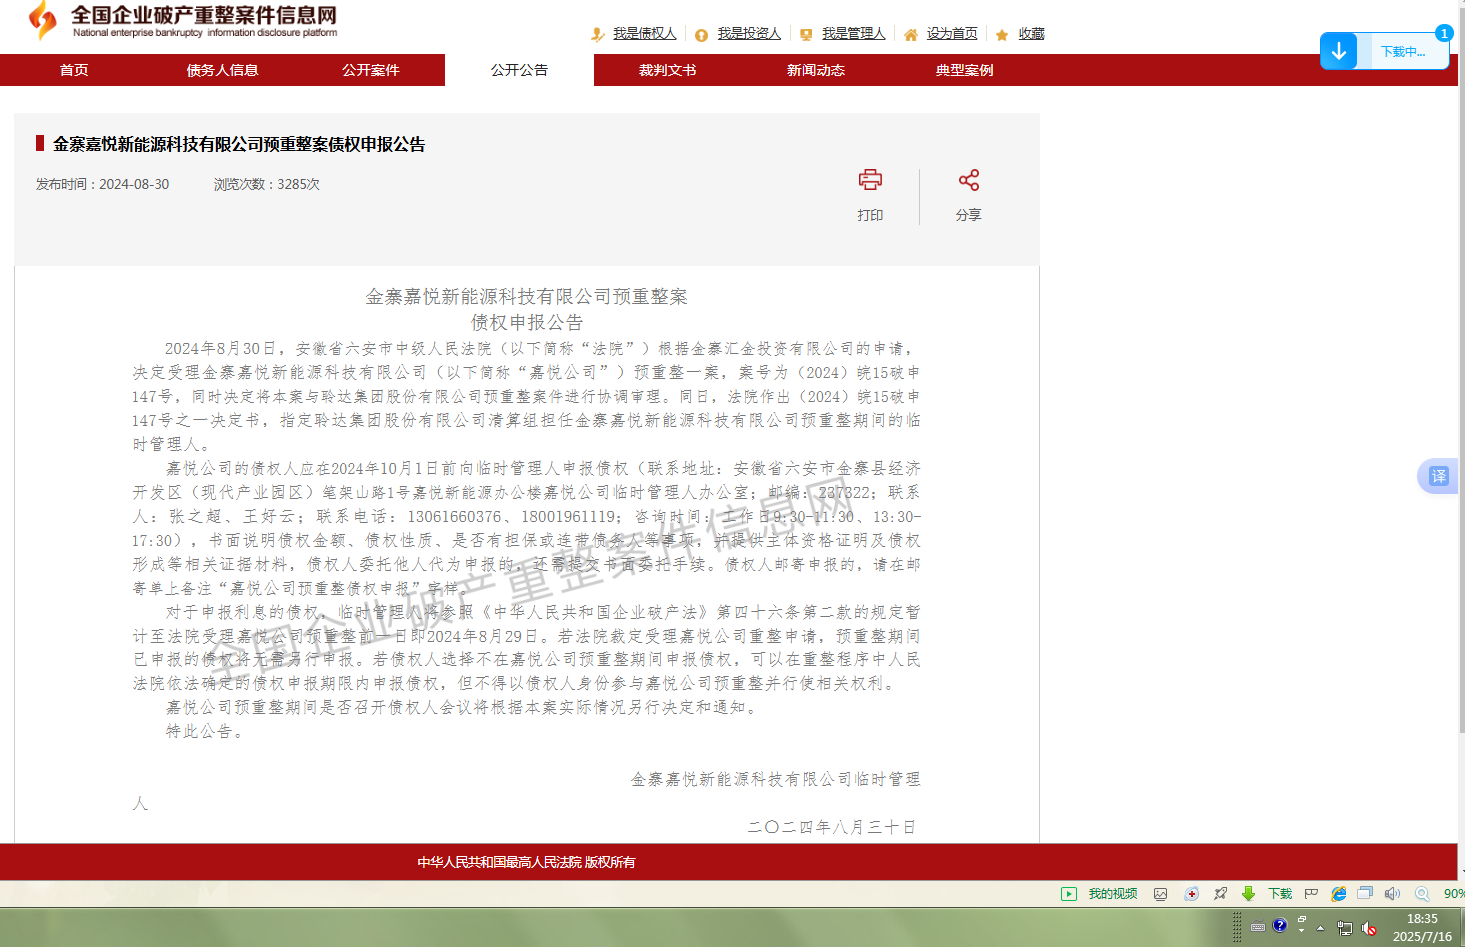Image resolution: width=1465 pixels, height=947 pixels.
Task: Click the 收藏 link
Action: (x=1032, y=34)
